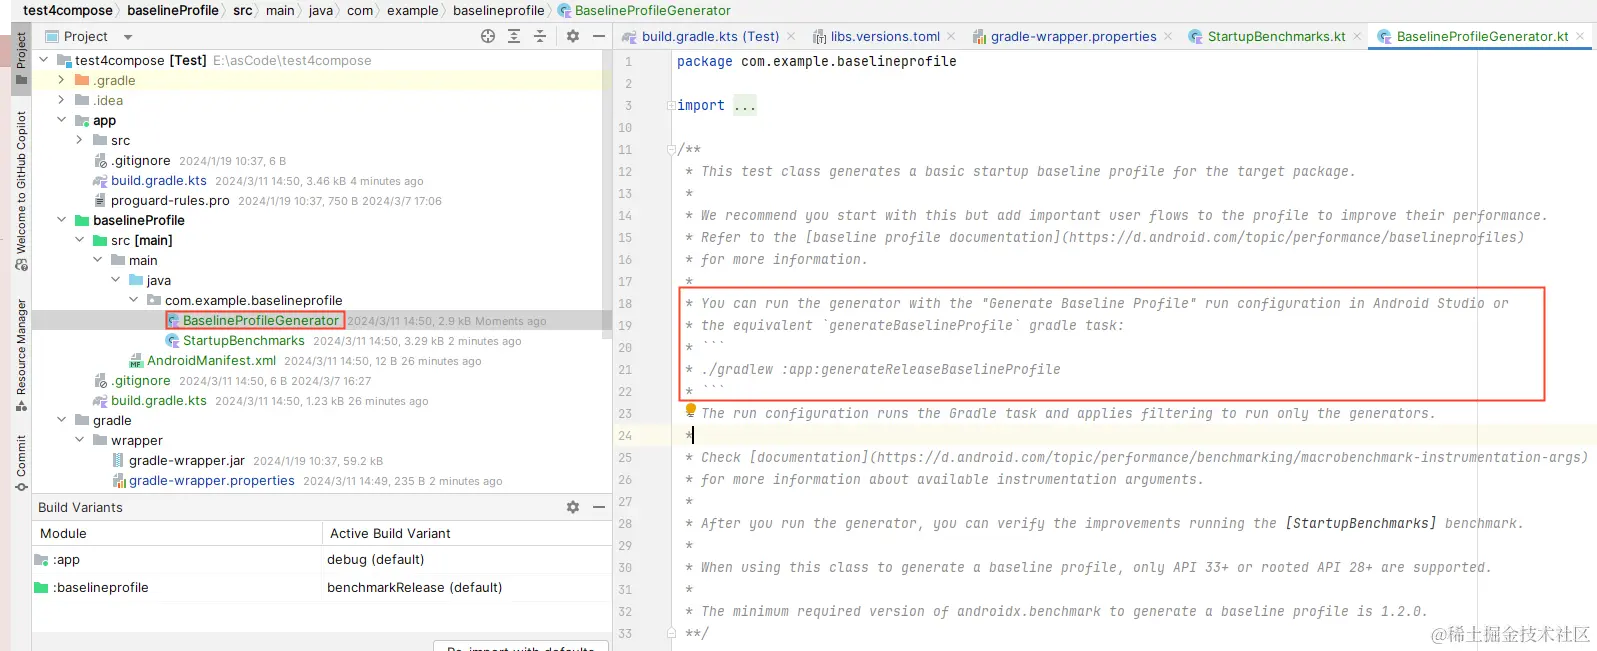Select proguard-rules.pro file
1597x651 pixels.
170,200
